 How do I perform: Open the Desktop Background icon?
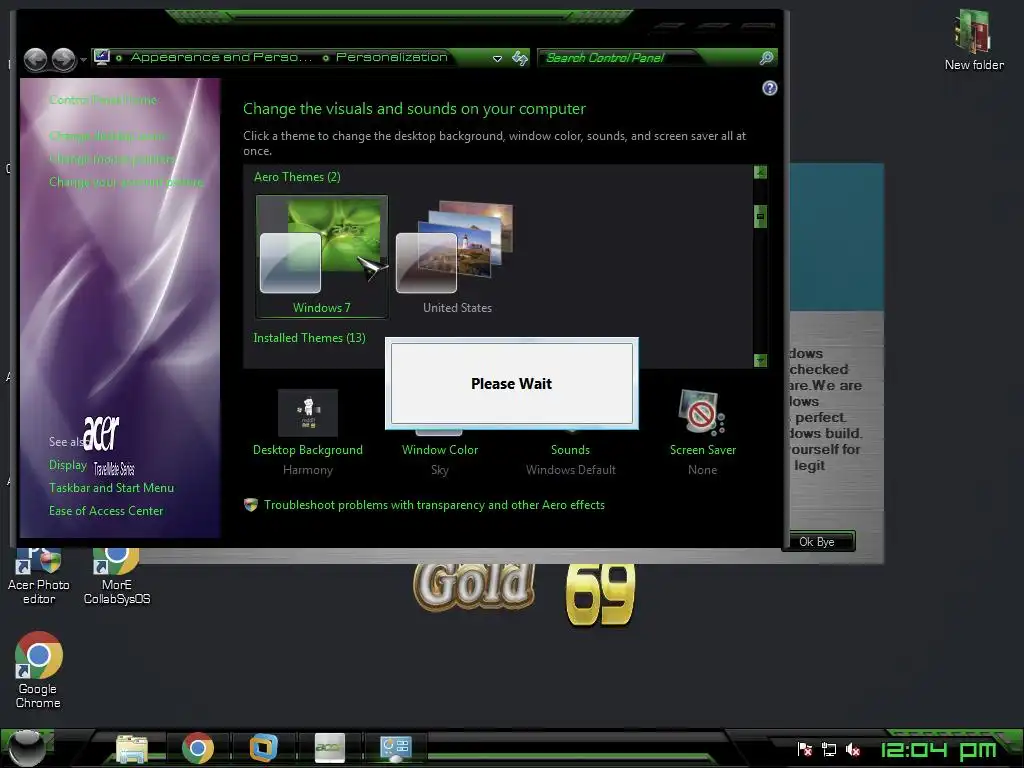[308, 413]
